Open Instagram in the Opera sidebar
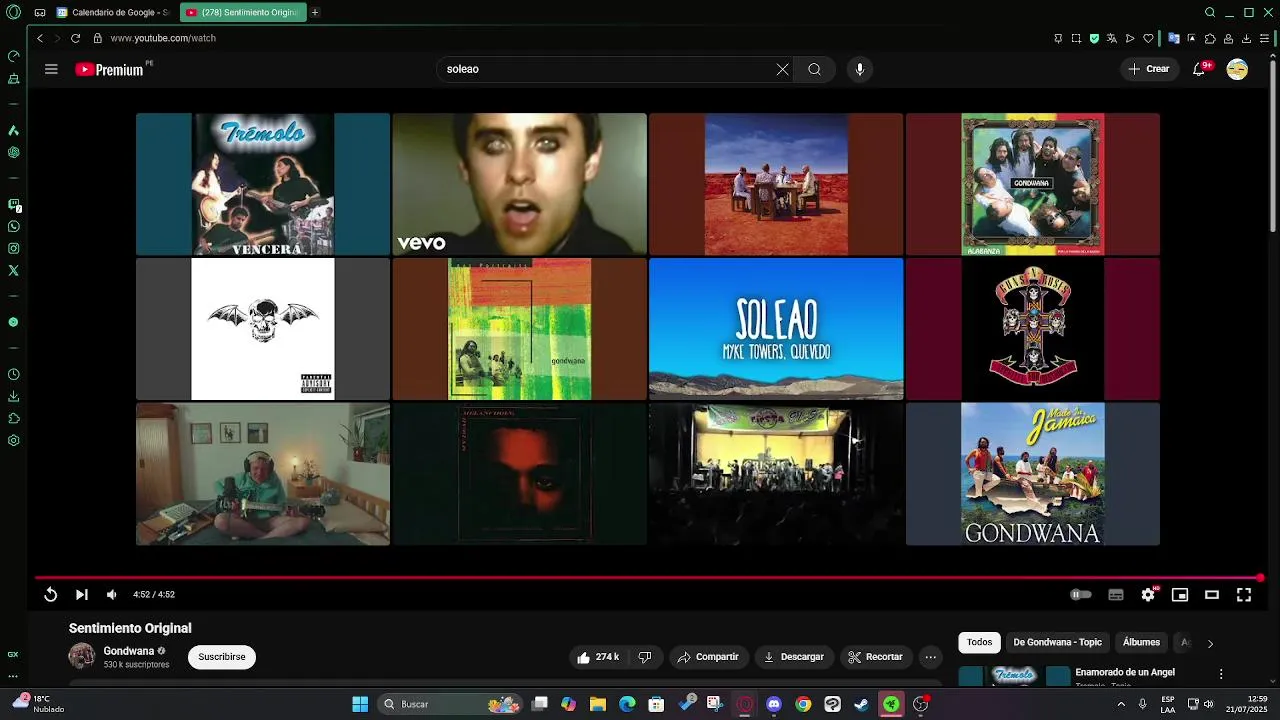 pyautogui.click(x=13, y=248)
